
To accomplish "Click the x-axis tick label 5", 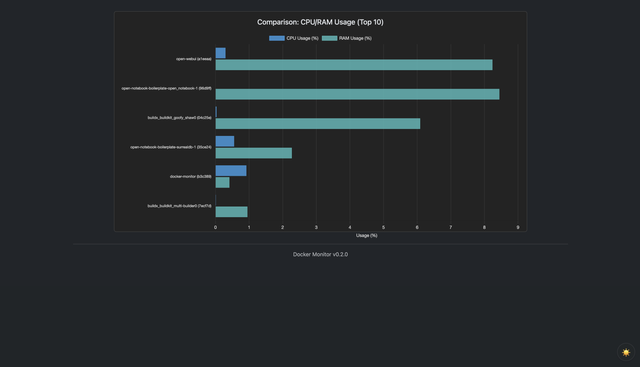I will tap(383, 227).
